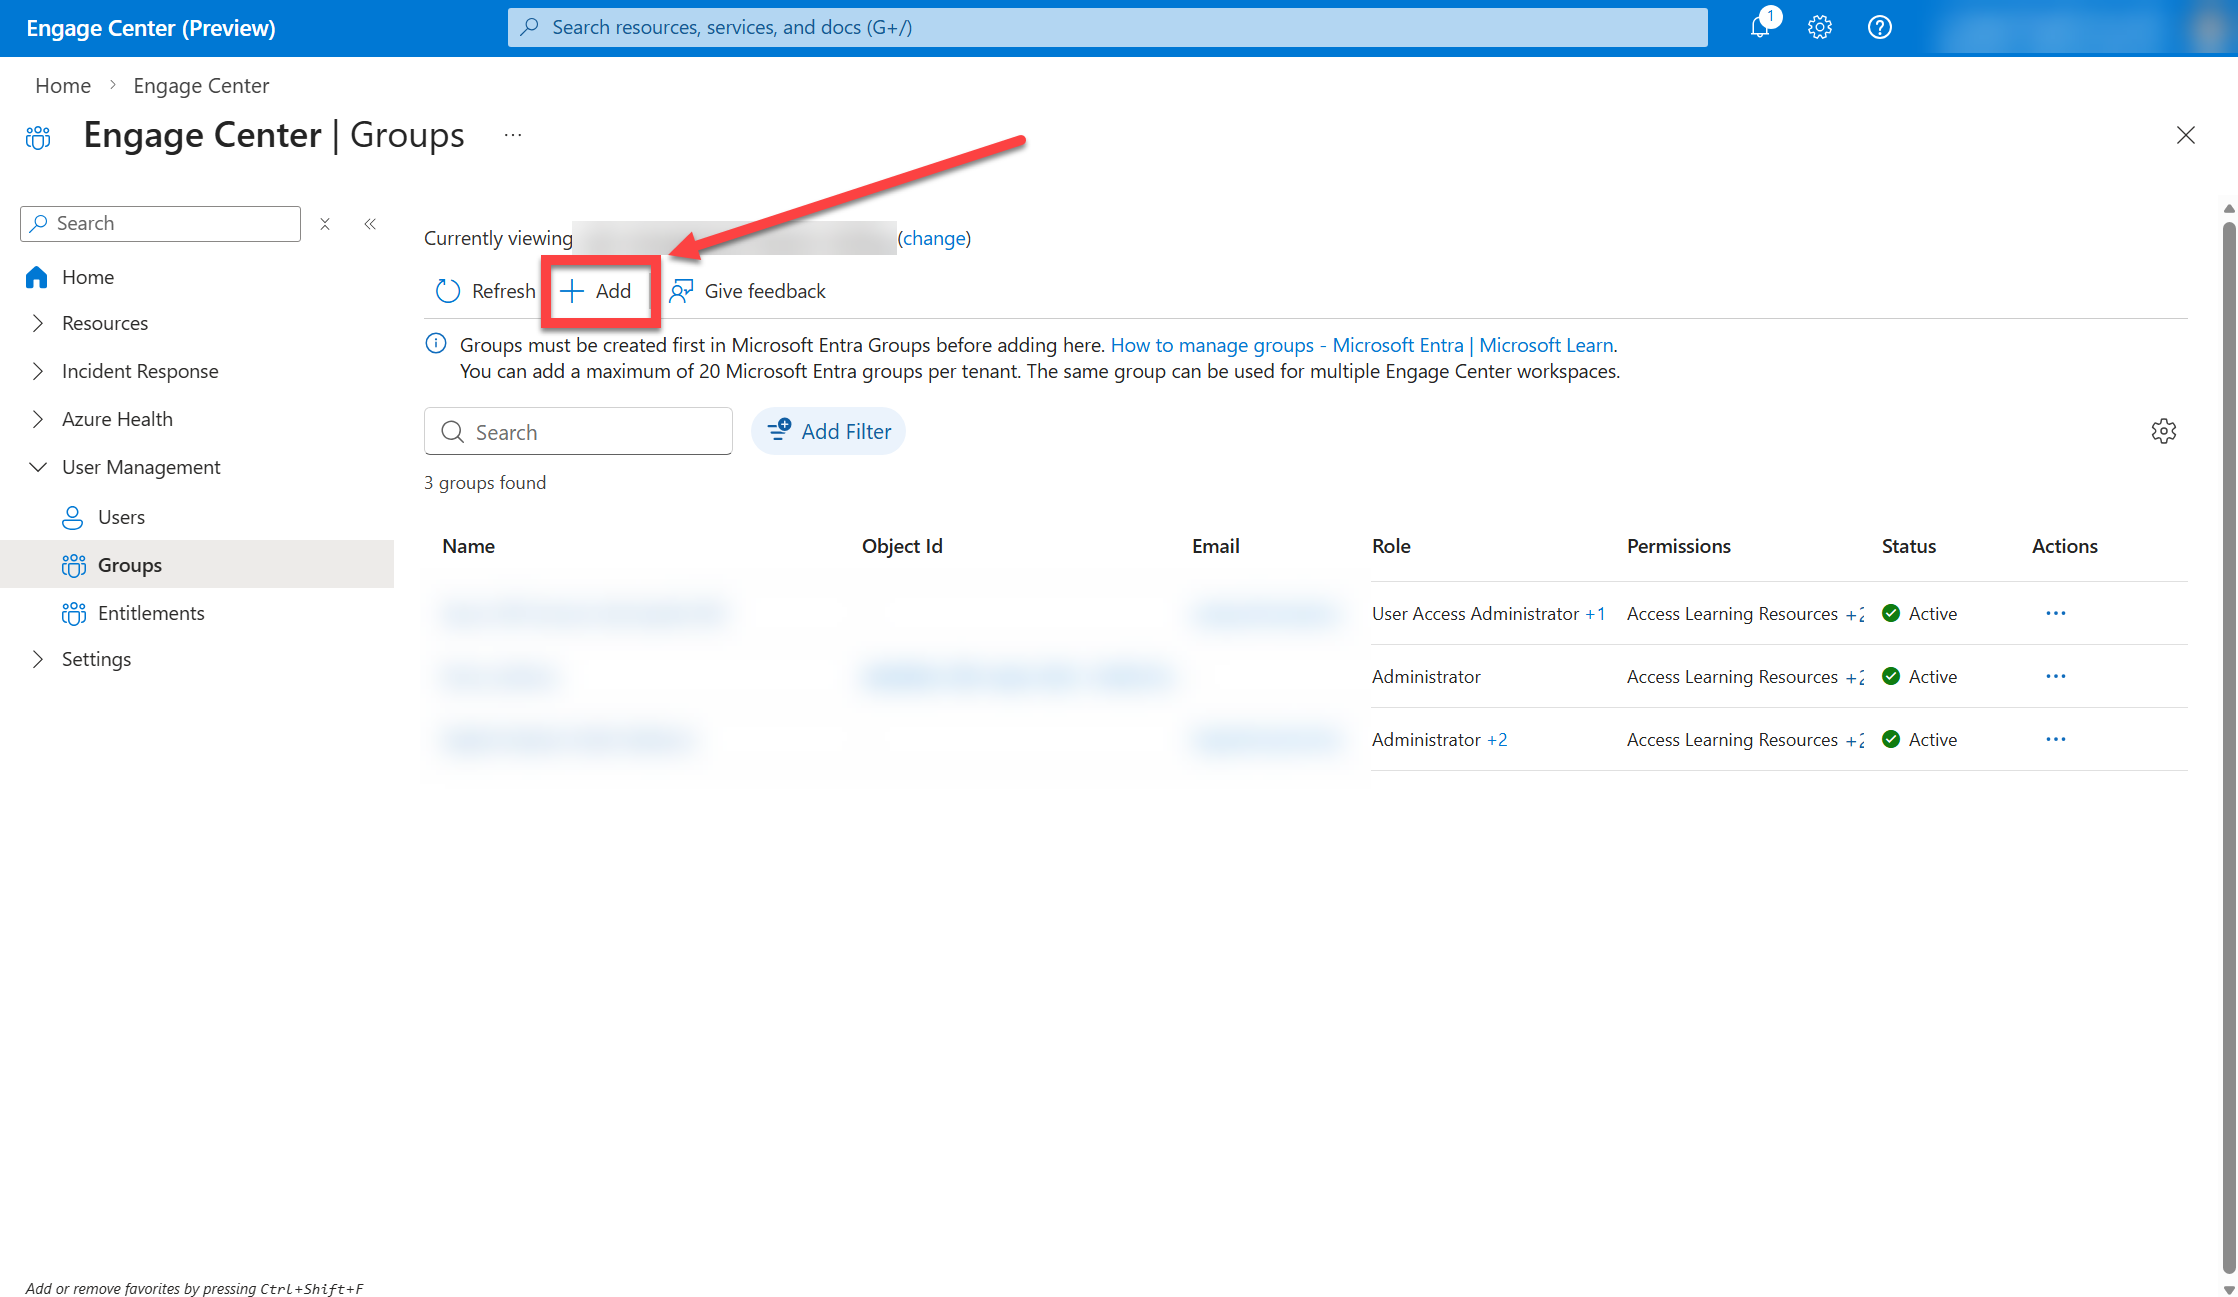Expand the Azure Health section
Image resolution: width=2238 pixels, height=1297 pixels.
[38, 419]
